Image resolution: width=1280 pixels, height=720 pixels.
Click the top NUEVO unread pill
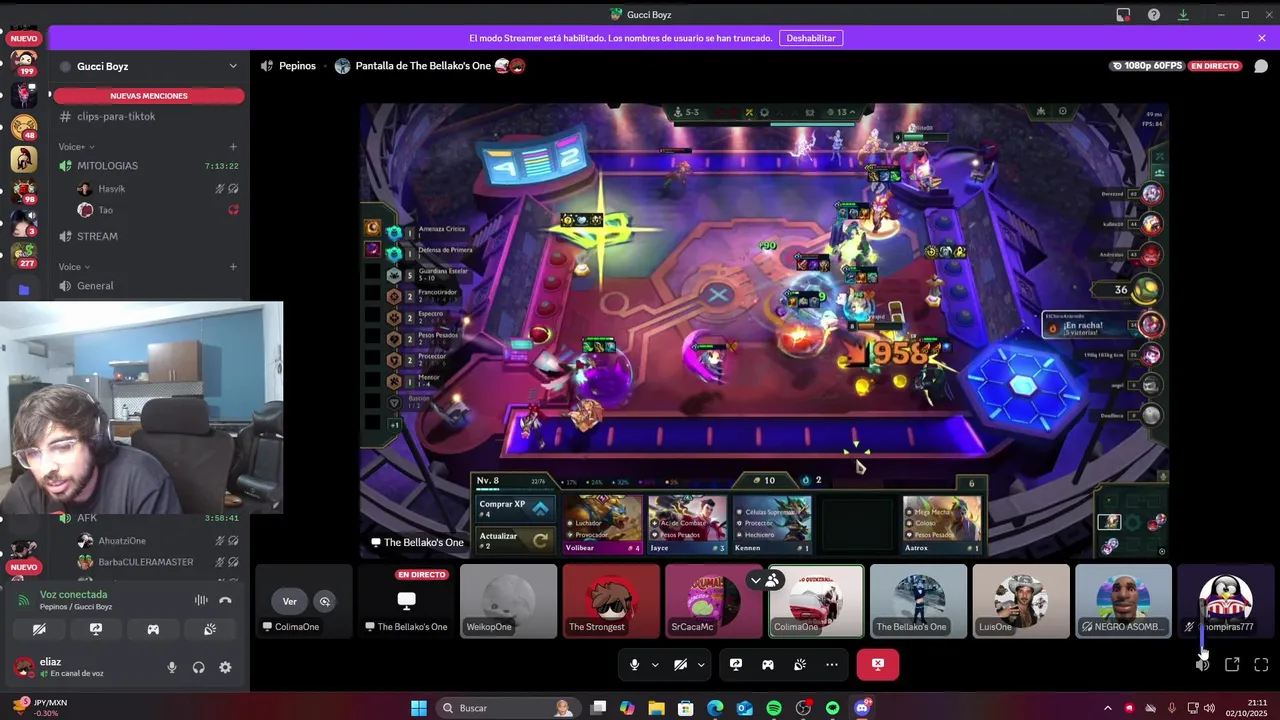24,39
